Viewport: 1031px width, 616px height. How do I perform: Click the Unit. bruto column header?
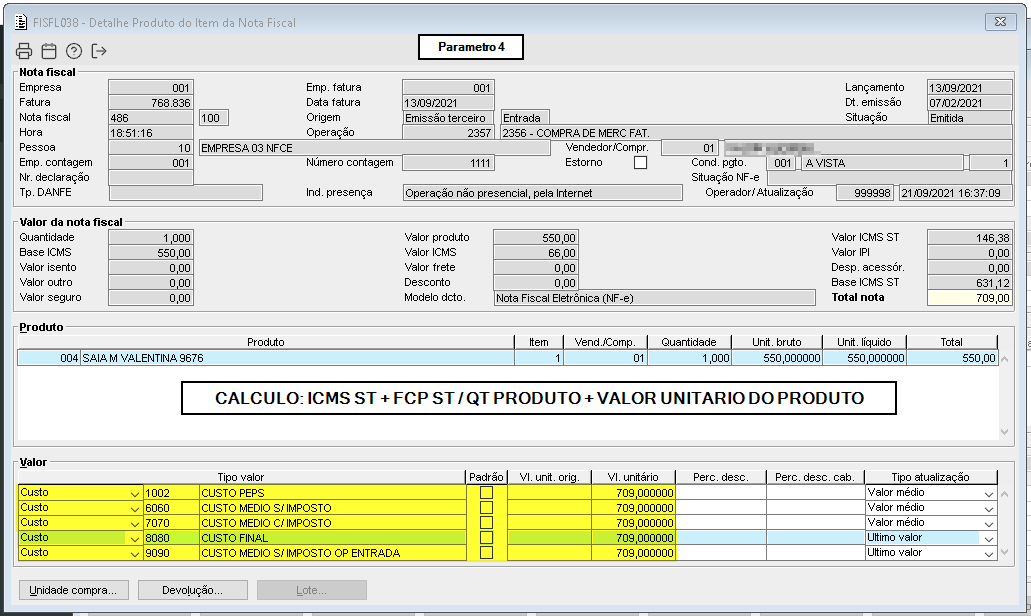pos(777,342)
